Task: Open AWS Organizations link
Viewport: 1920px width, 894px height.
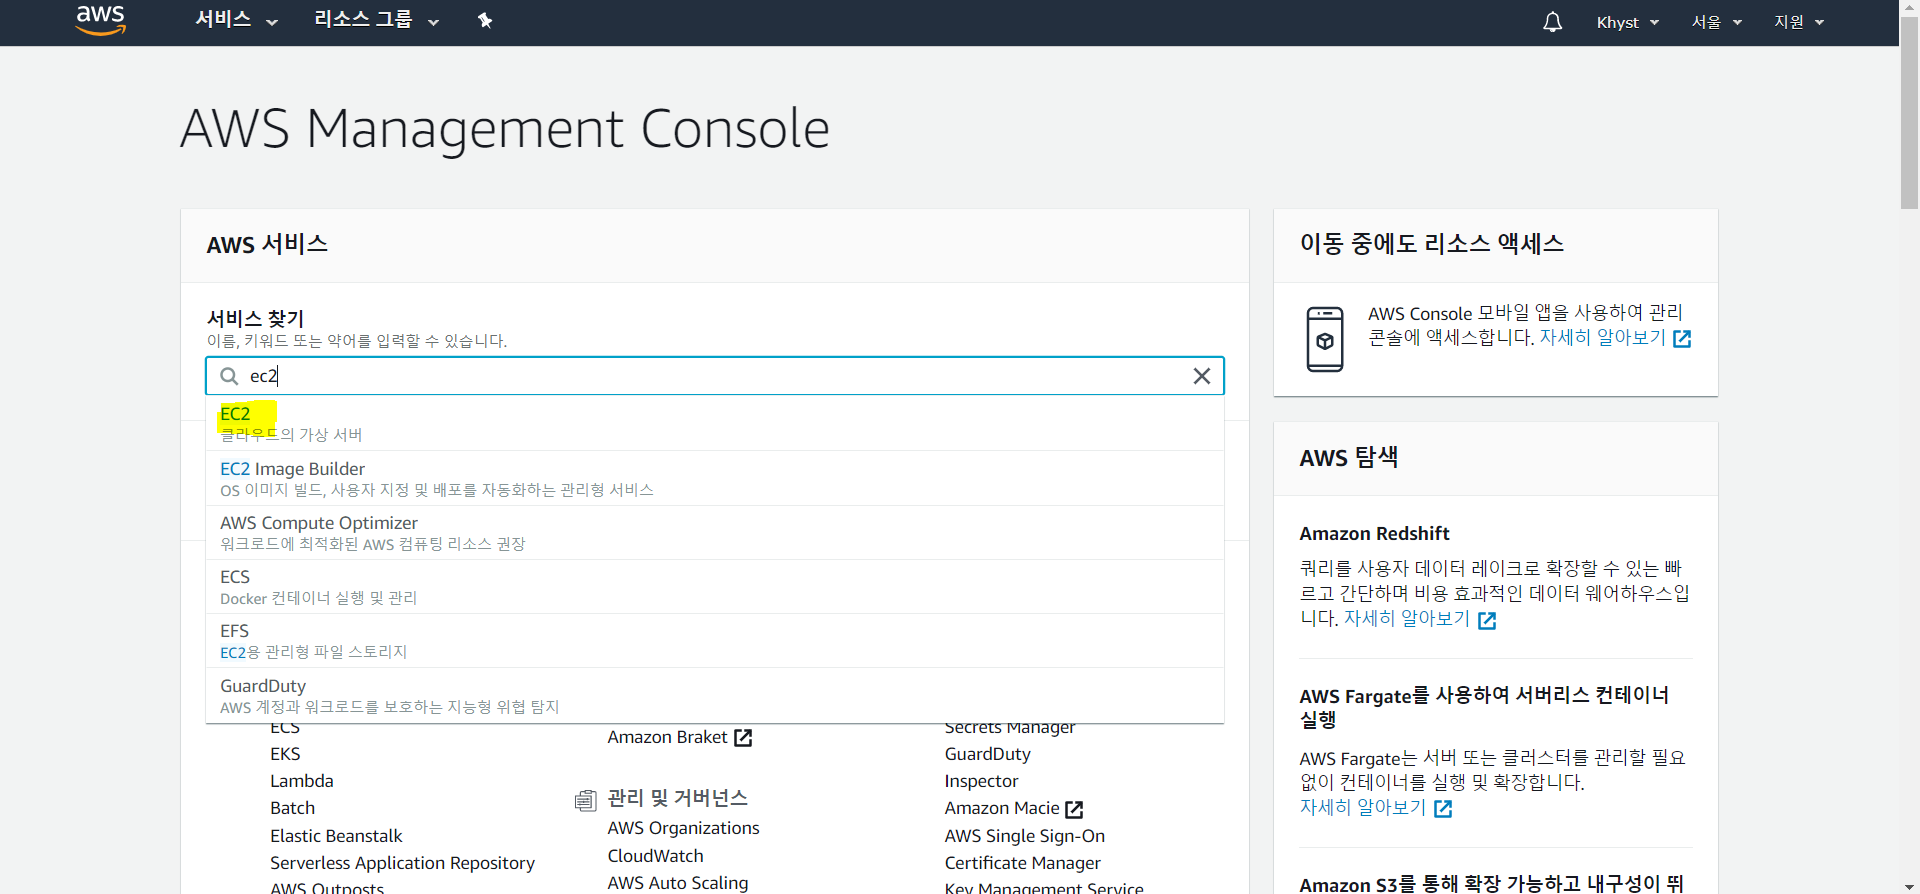Action: pyautogui.click(x=683, y=828)
